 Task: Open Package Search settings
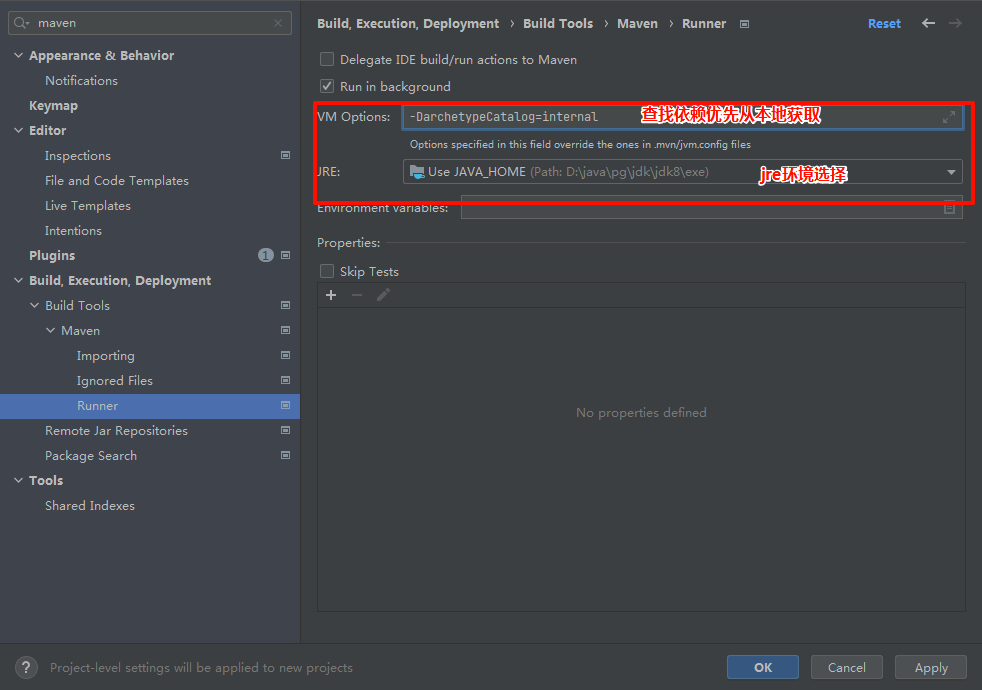[x=91, y=456]
